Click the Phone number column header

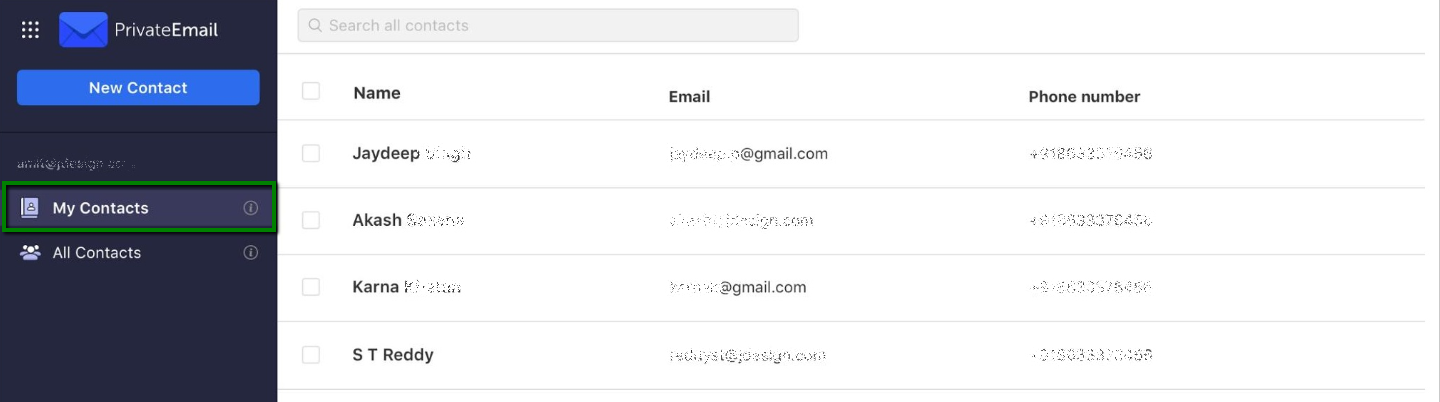coord(1084,97)
